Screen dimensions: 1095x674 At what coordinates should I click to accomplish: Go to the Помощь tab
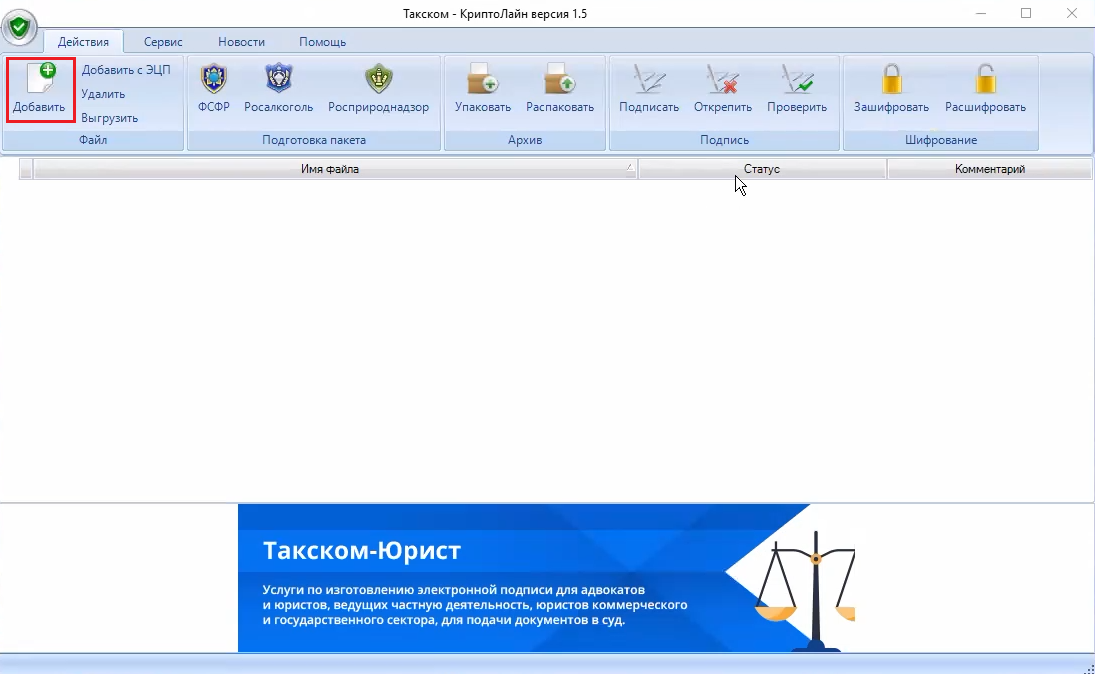coord(322,42)
